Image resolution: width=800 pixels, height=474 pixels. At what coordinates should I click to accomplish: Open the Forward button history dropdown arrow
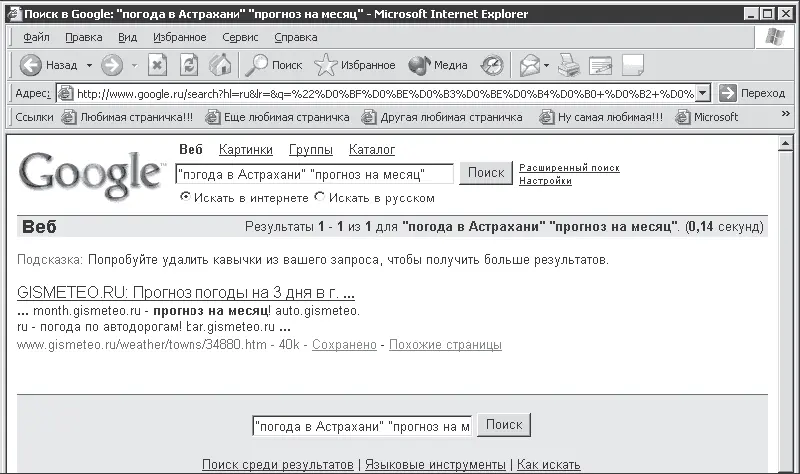pos(135,65)
